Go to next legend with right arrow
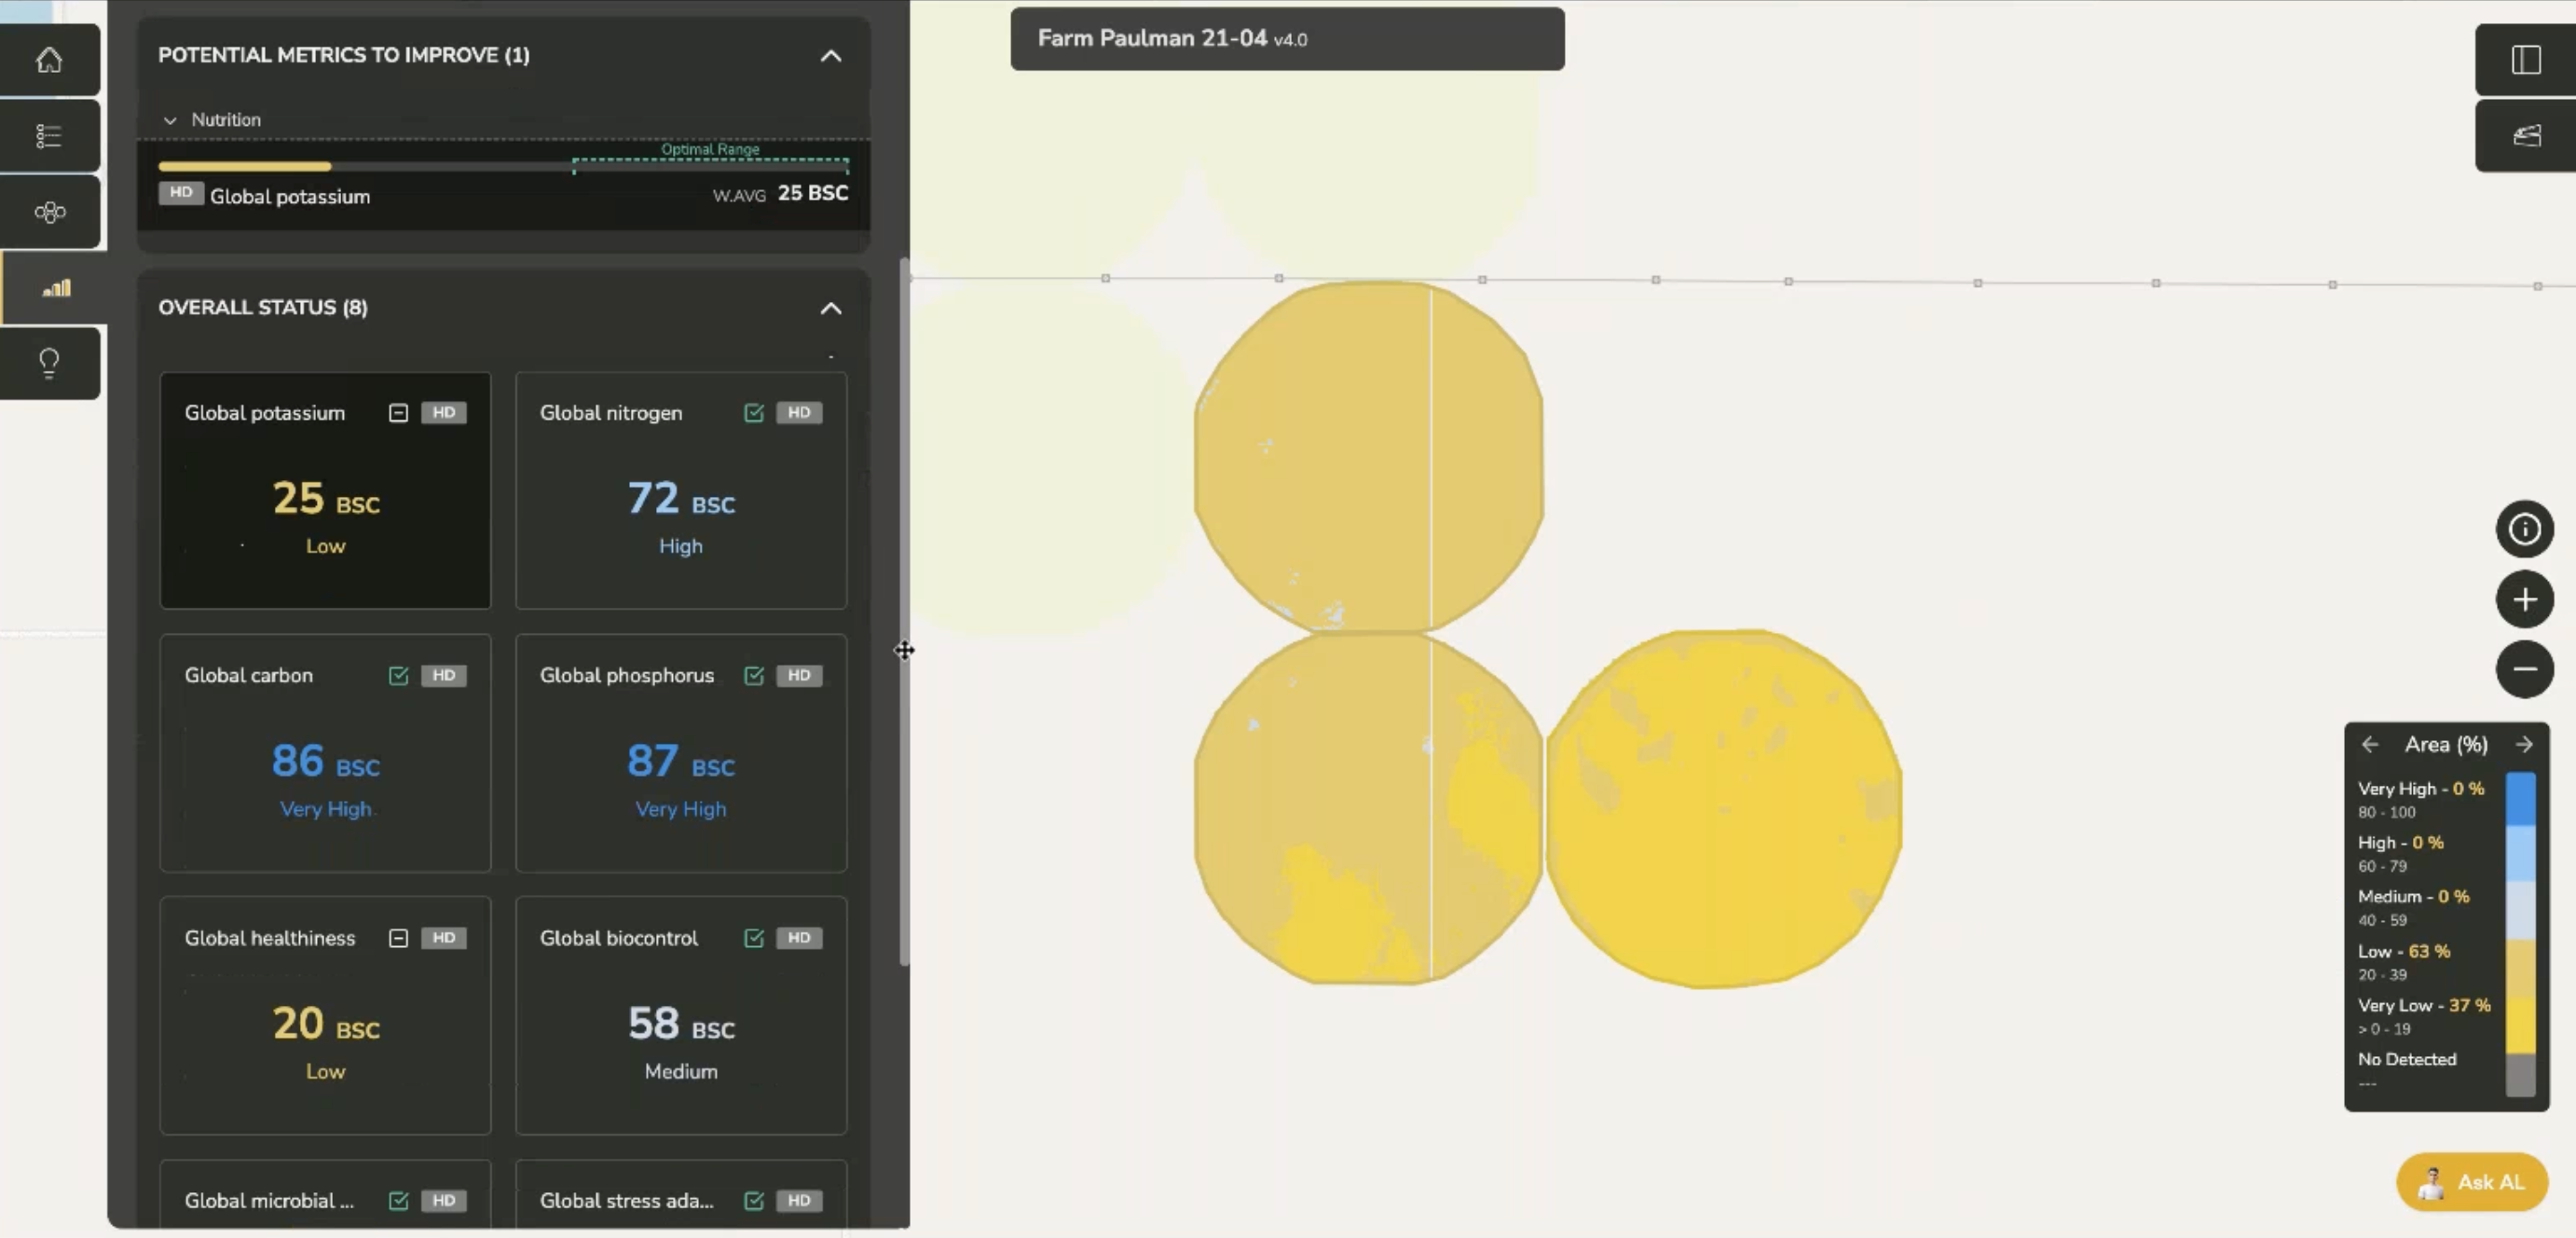Viewport: 2576px width, 1238px height. (2523, 744)
